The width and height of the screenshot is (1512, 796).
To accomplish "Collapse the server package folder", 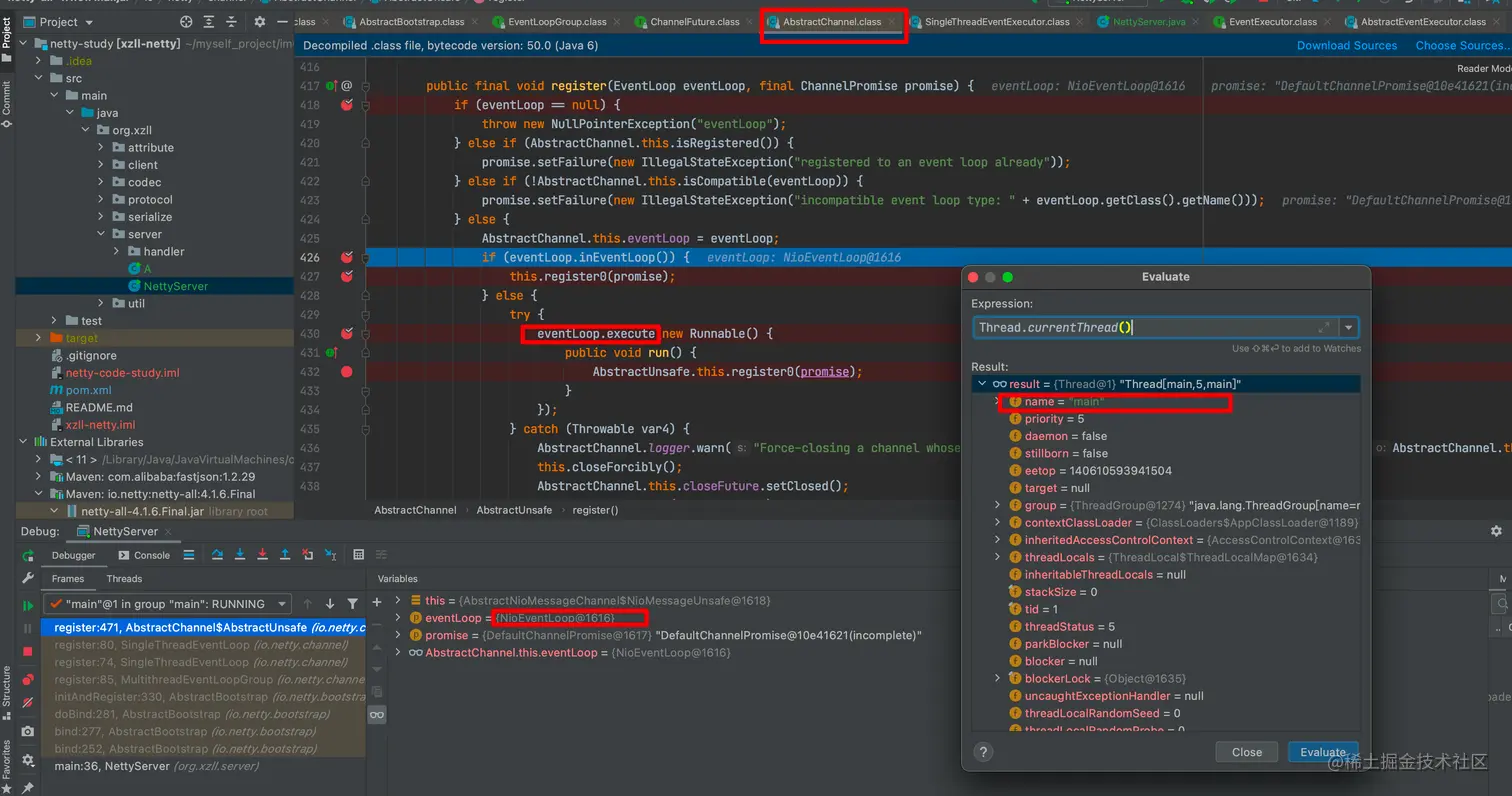I will [102, 234].
